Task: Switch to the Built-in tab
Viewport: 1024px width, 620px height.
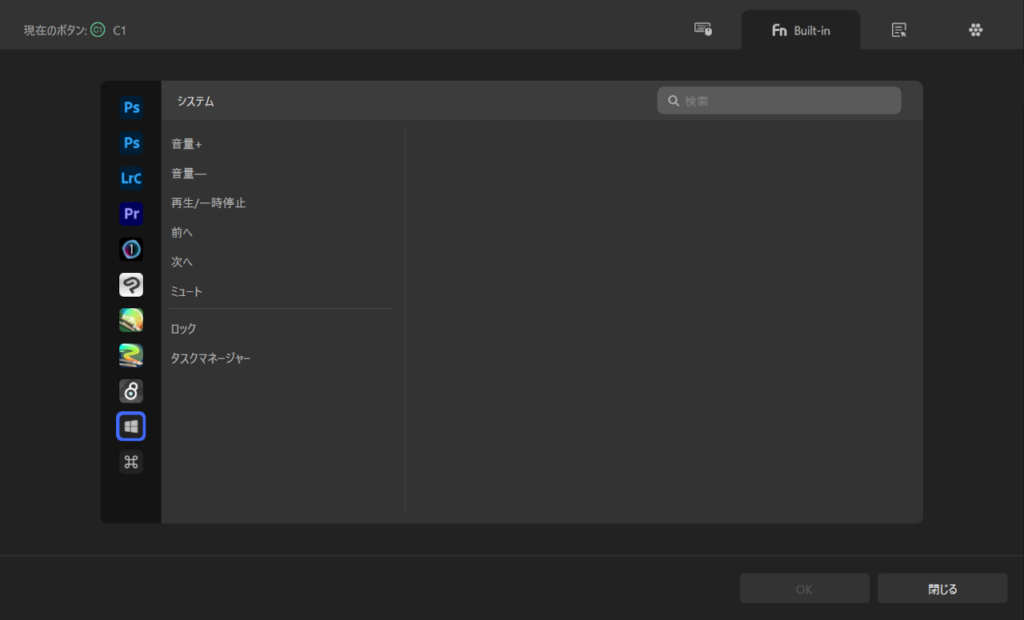Action: pyautogui.click(x=800, y=30)
